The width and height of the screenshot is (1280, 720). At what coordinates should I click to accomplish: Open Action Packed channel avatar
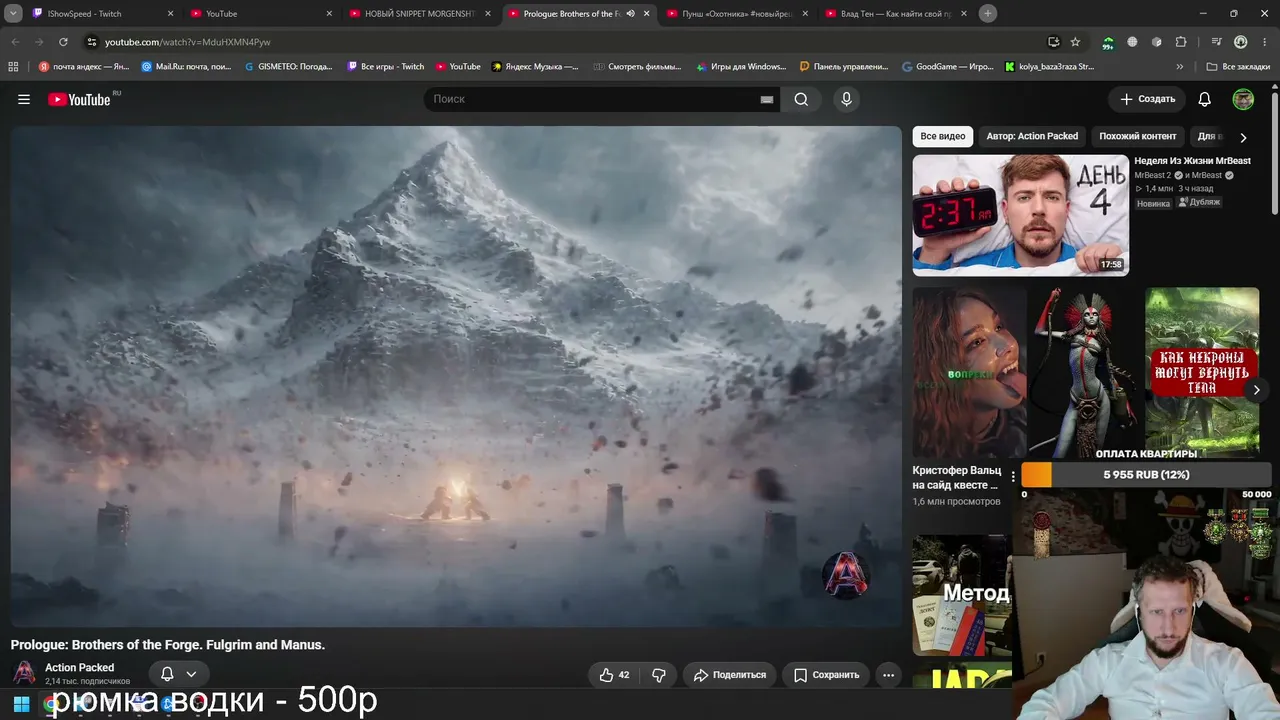[24, 672]
